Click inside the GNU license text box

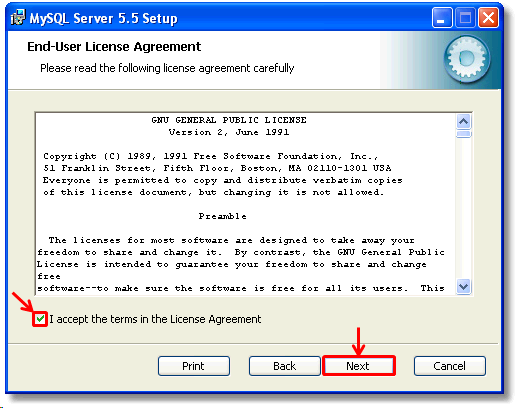[246, 204]
